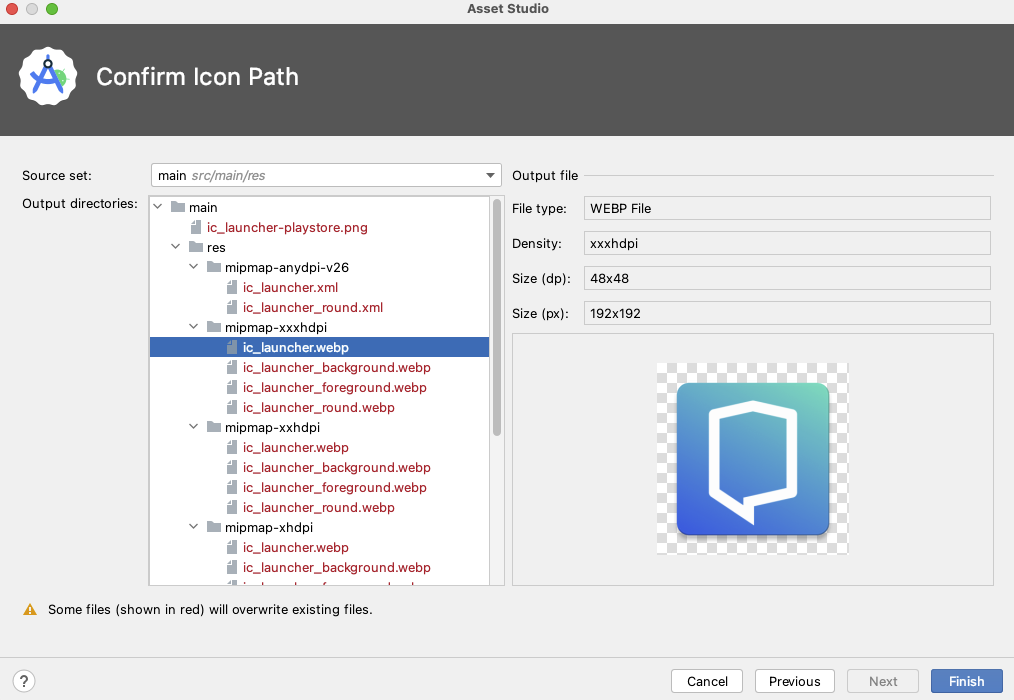
Task: Click the Cancel button
Action: (707, 681)
